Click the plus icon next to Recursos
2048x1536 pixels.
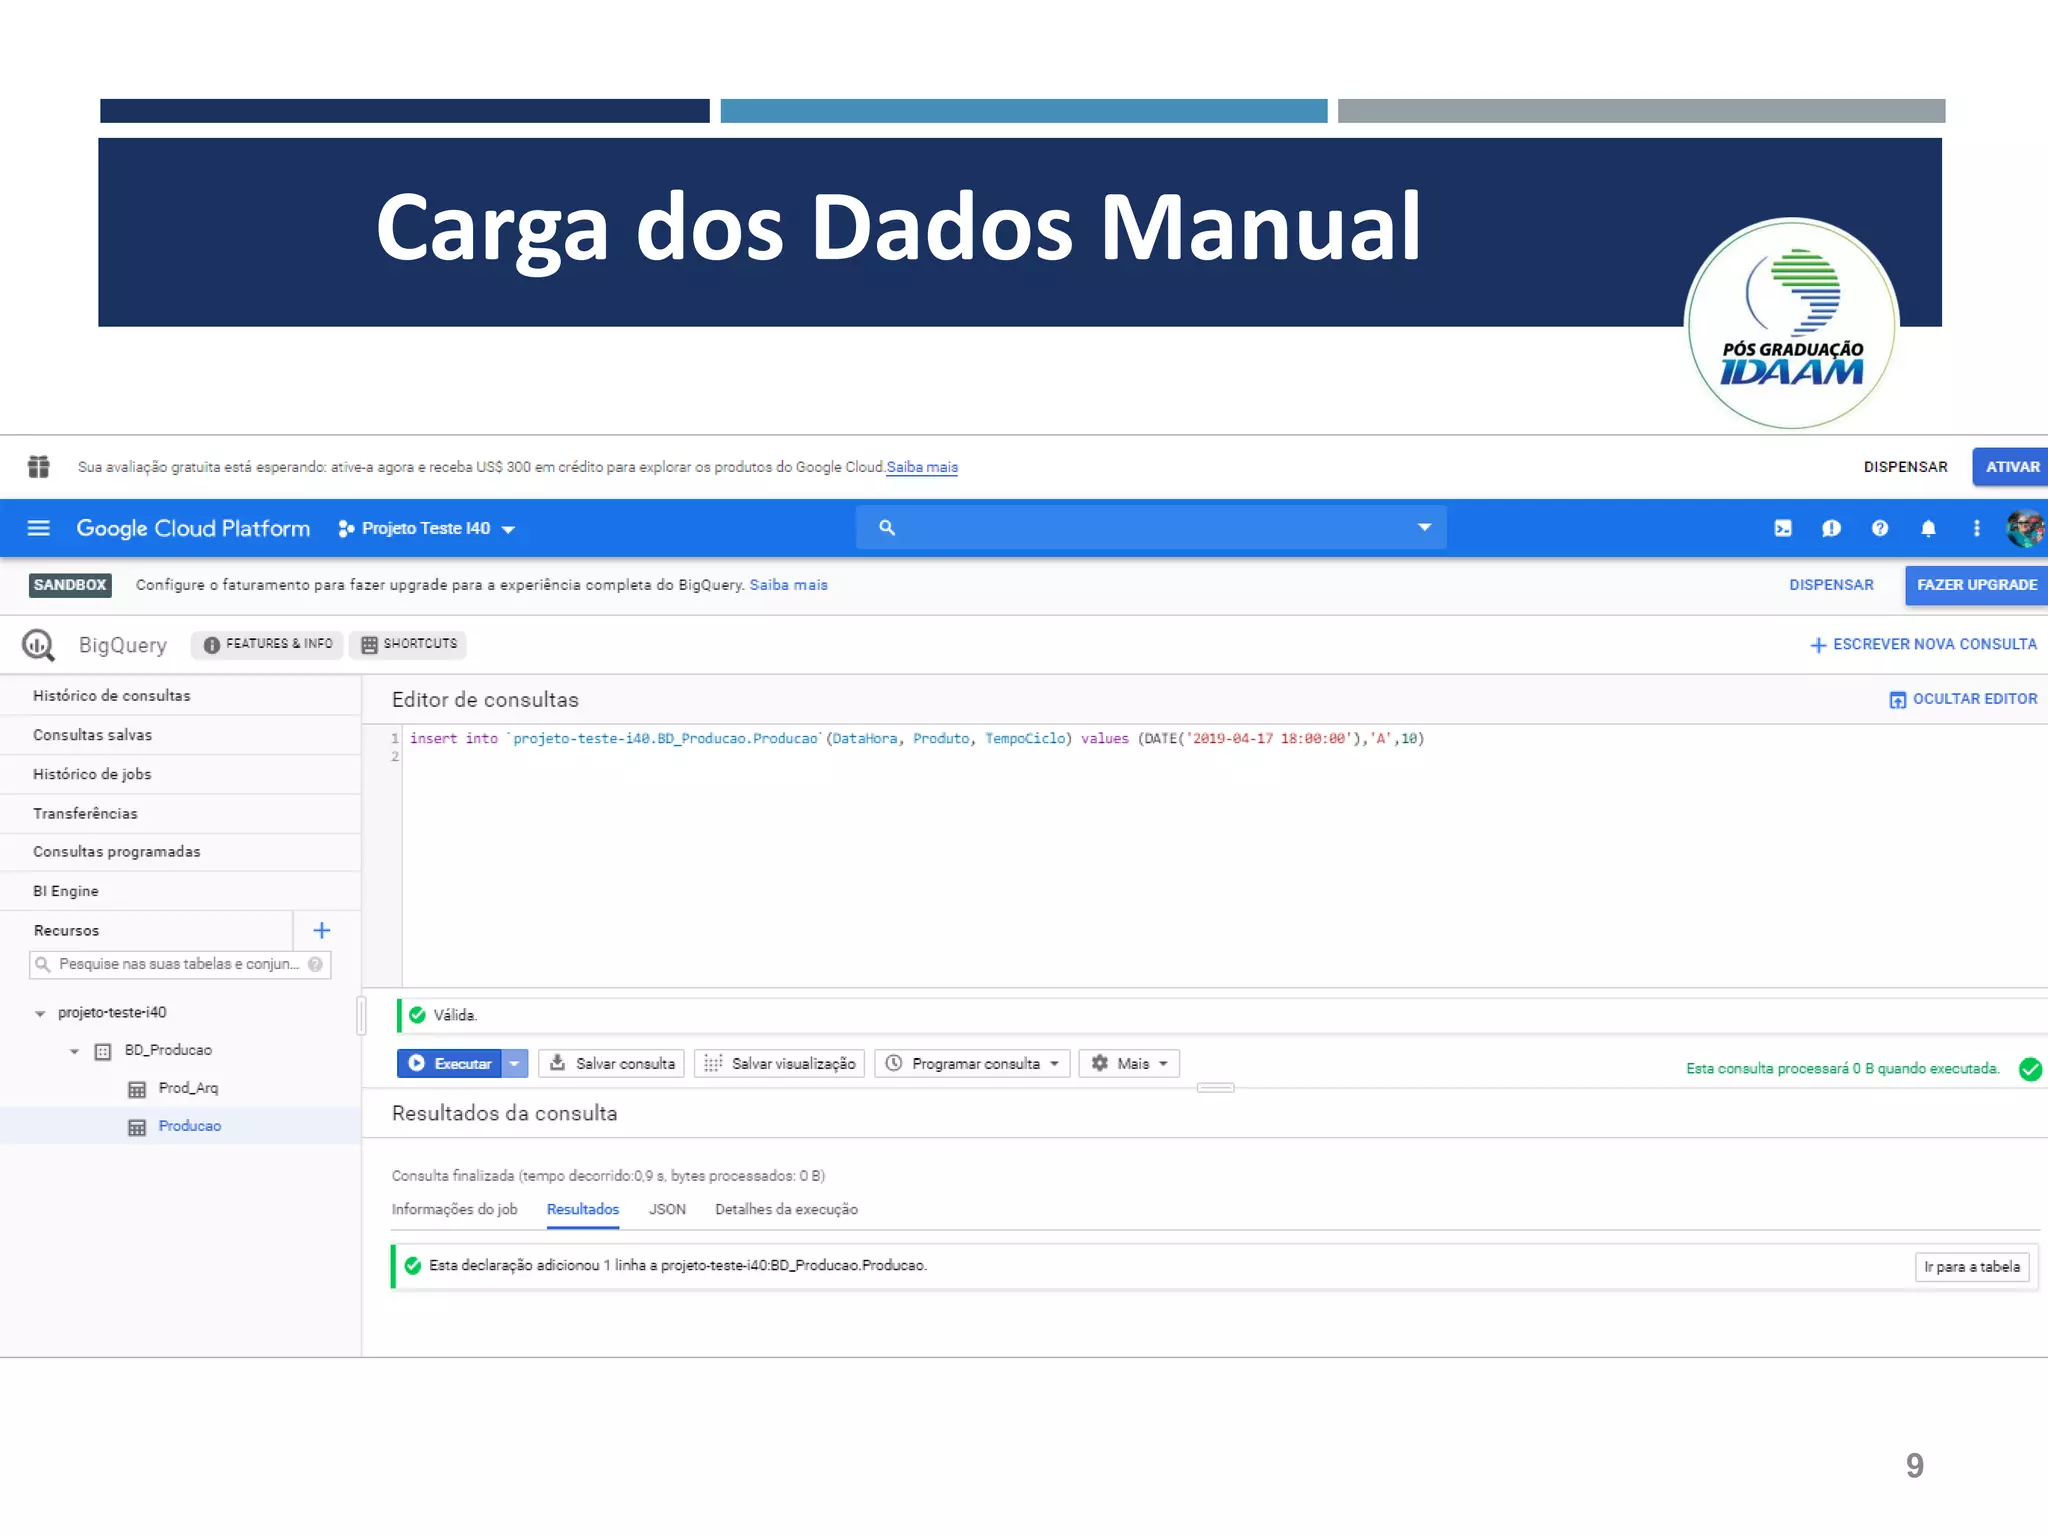[321, 930]
